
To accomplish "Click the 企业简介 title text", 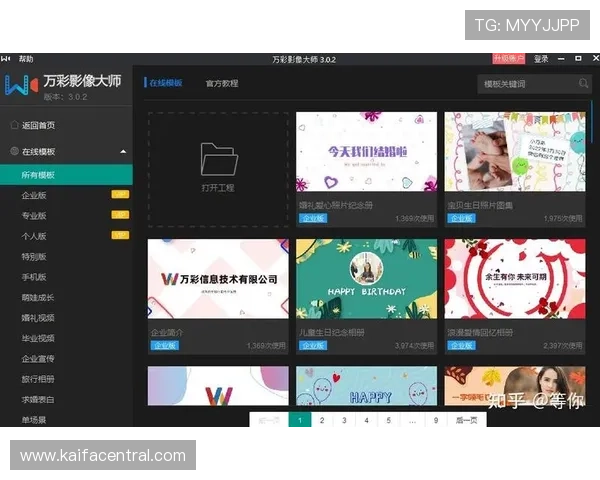I will click(x=167, y=332).
